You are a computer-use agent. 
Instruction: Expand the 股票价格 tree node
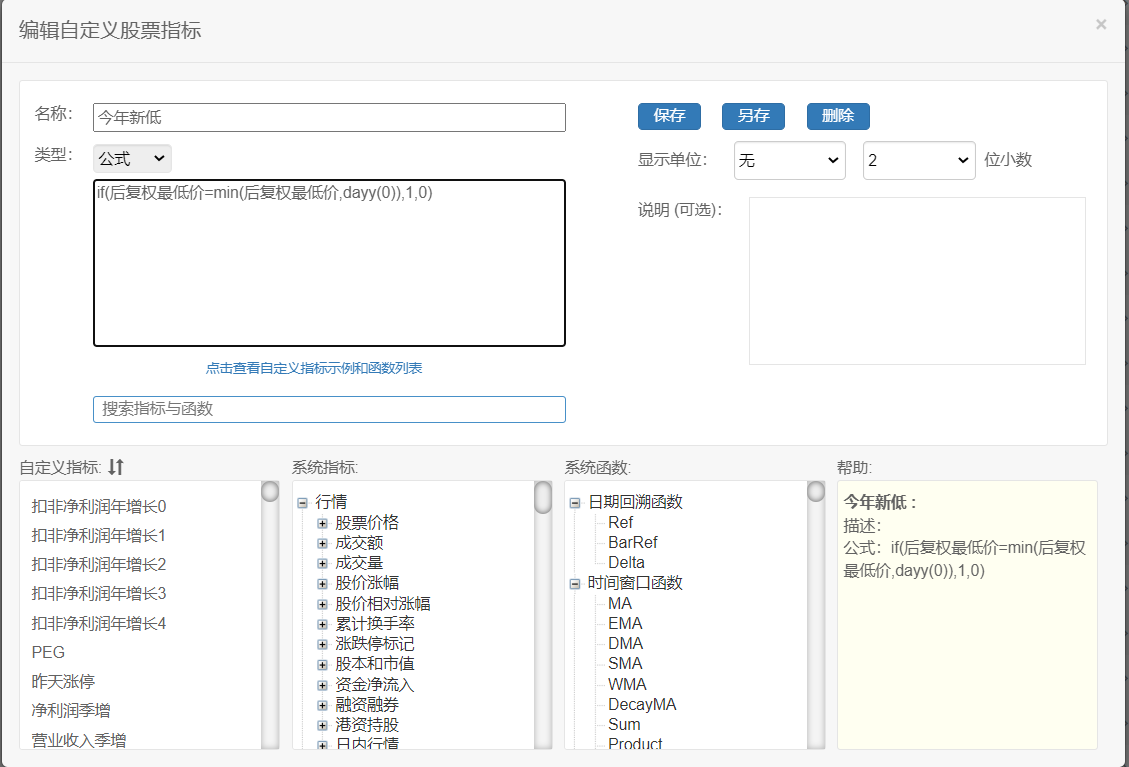[322, 523]
